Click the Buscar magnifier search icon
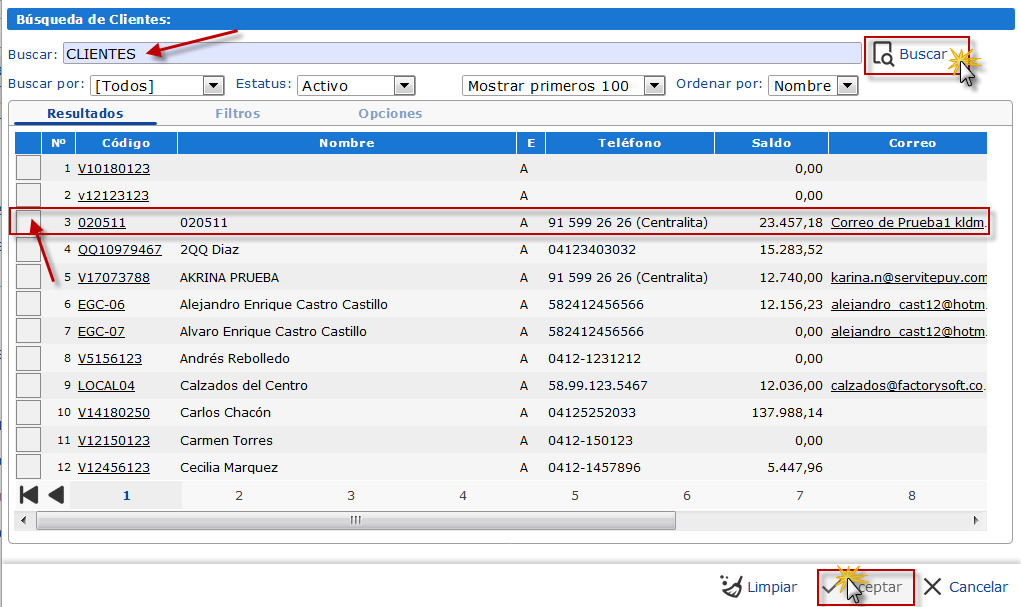1021x607 pixels. (883, 55)
